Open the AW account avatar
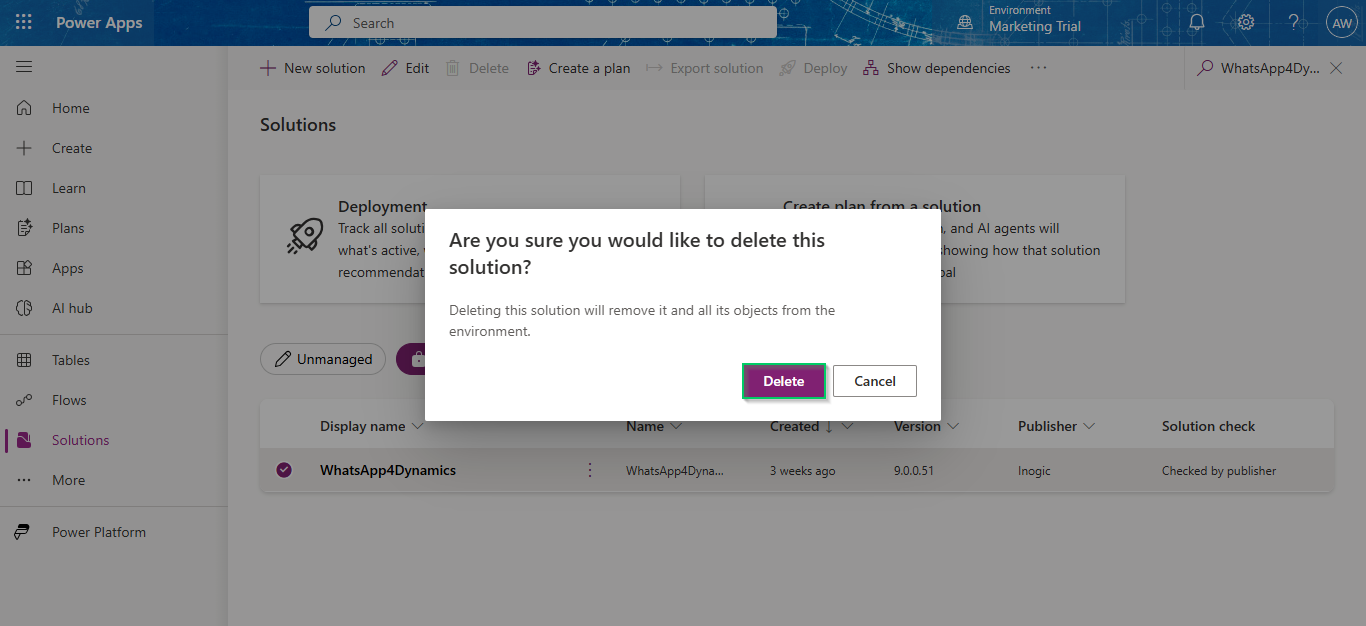The image size is (1366, 626). point(1340,23)
